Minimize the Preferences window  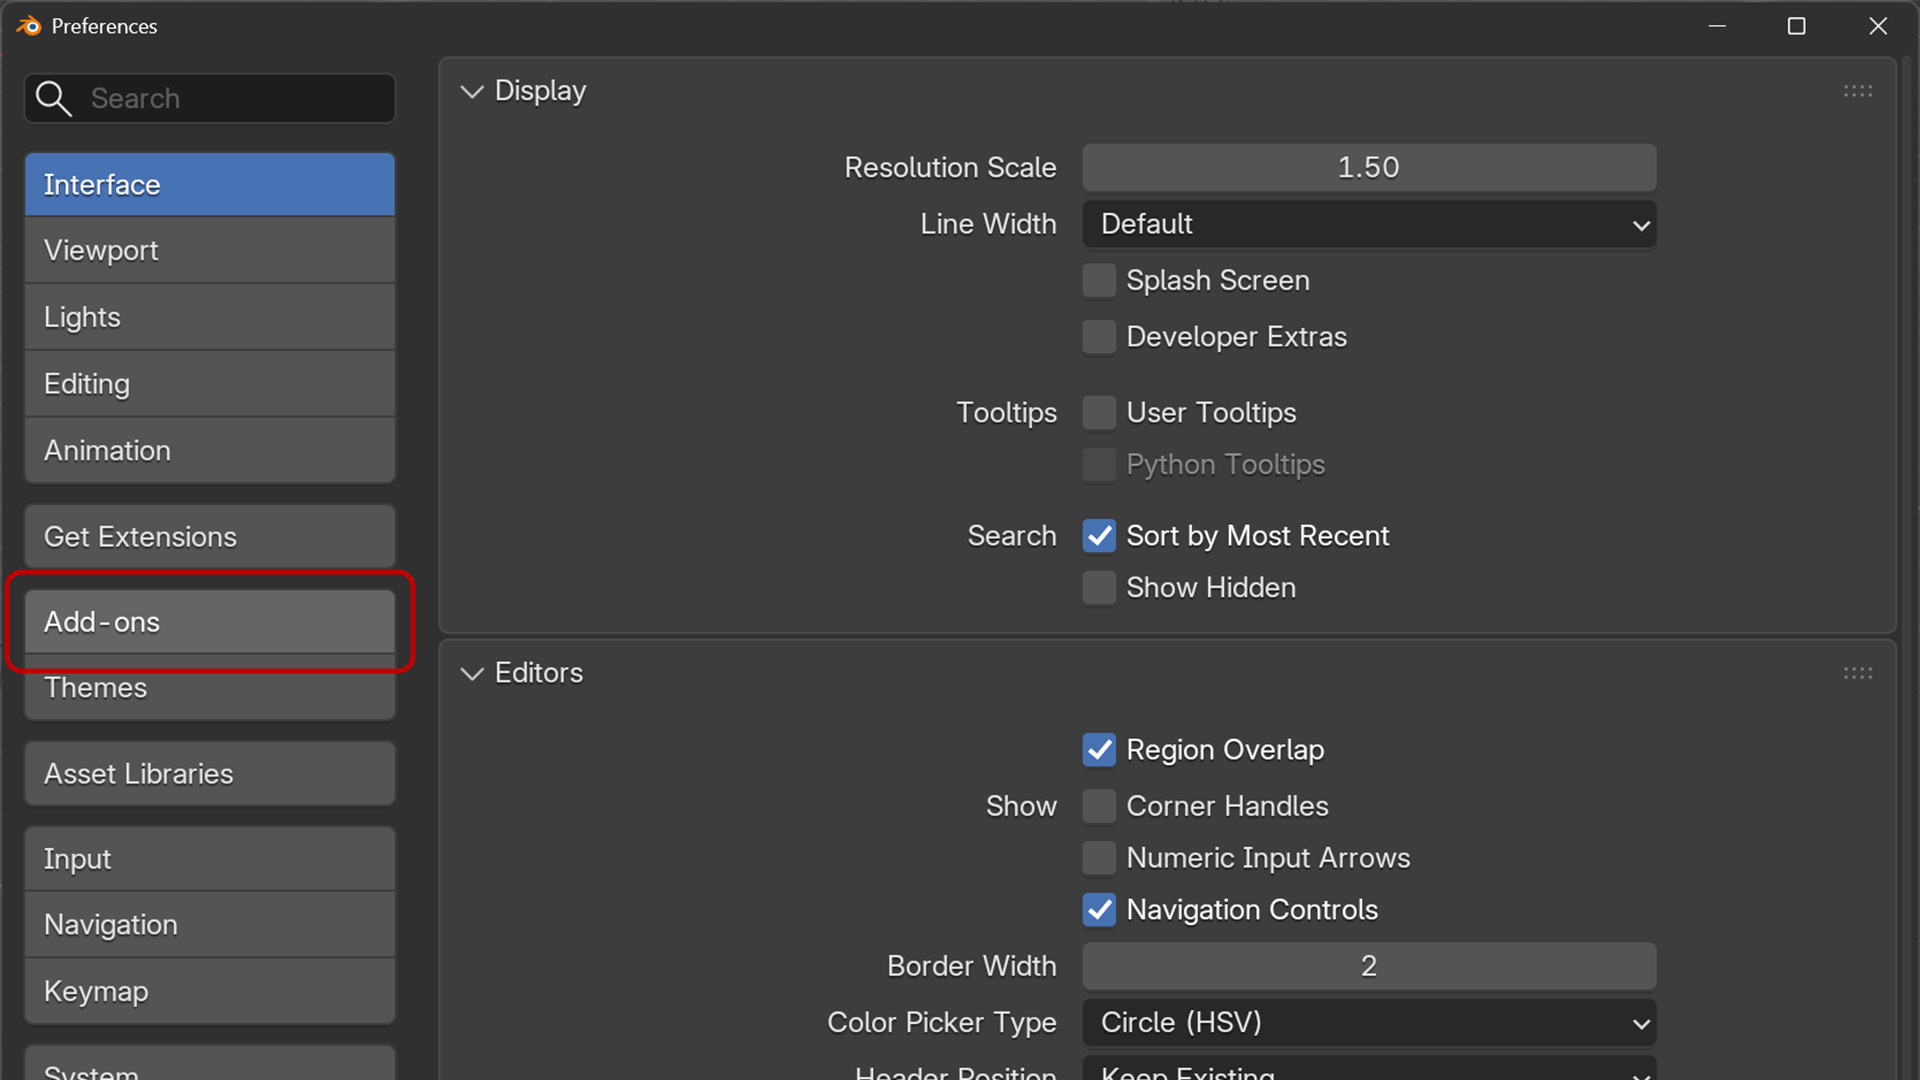coord(1717,26)
